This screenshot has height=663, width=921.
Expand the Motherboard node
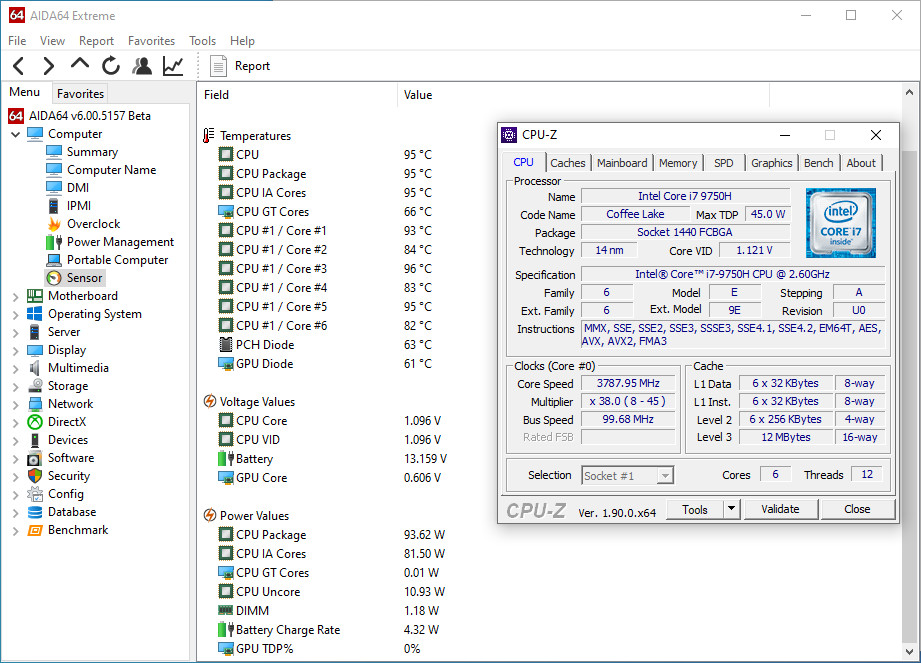click(x=16, y=297)
